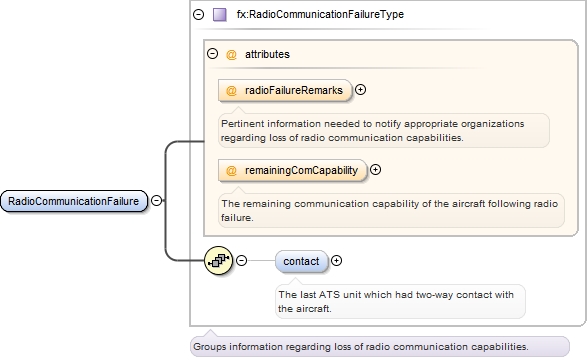Viewport: 588px width, 360px height.
Task: Expand the radioFailureRemarks attribute details
Action: [360, 90]
